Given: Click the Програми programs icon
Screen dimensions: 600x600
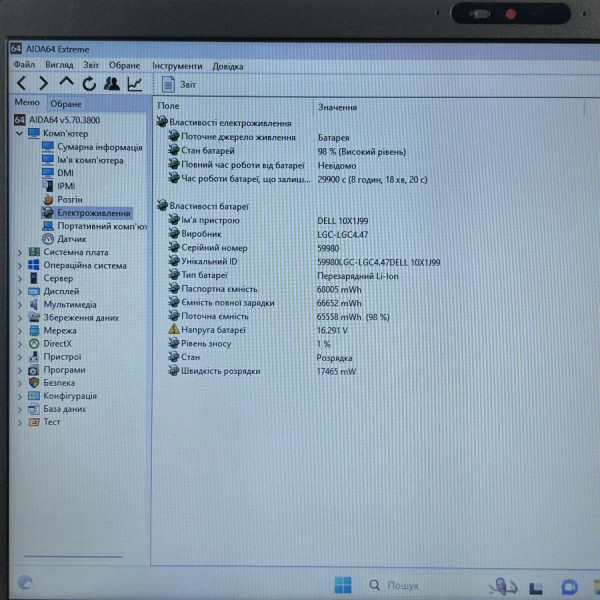Looking at the screenshot, I should point(34,370).
